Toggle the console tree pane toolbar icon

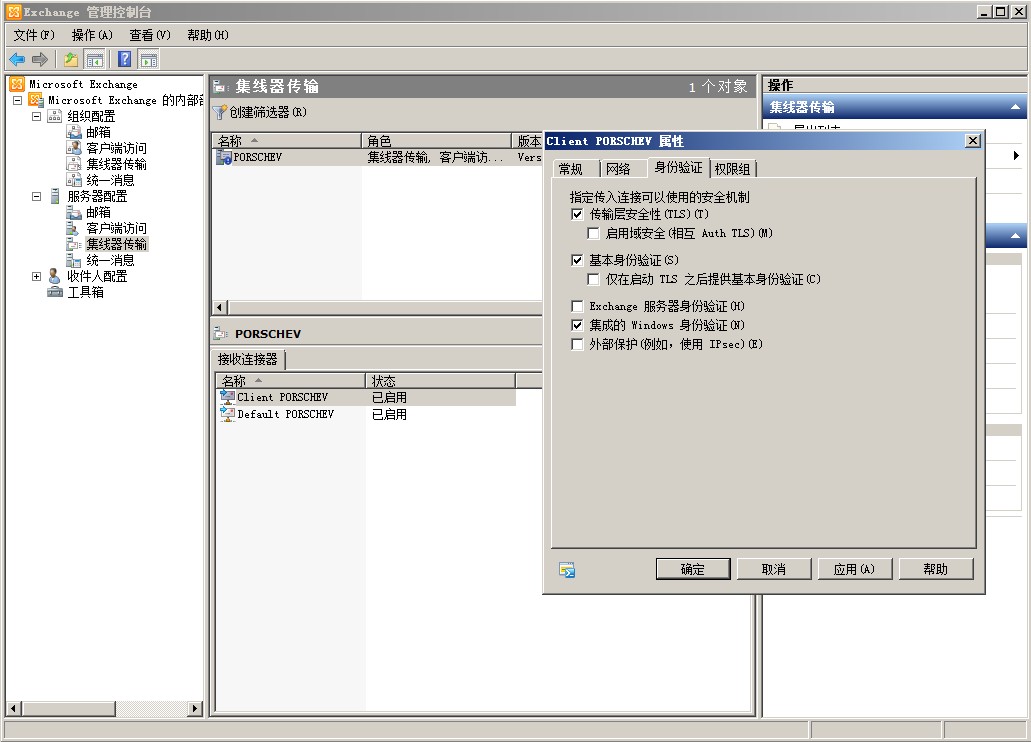(x=95, y=60)
